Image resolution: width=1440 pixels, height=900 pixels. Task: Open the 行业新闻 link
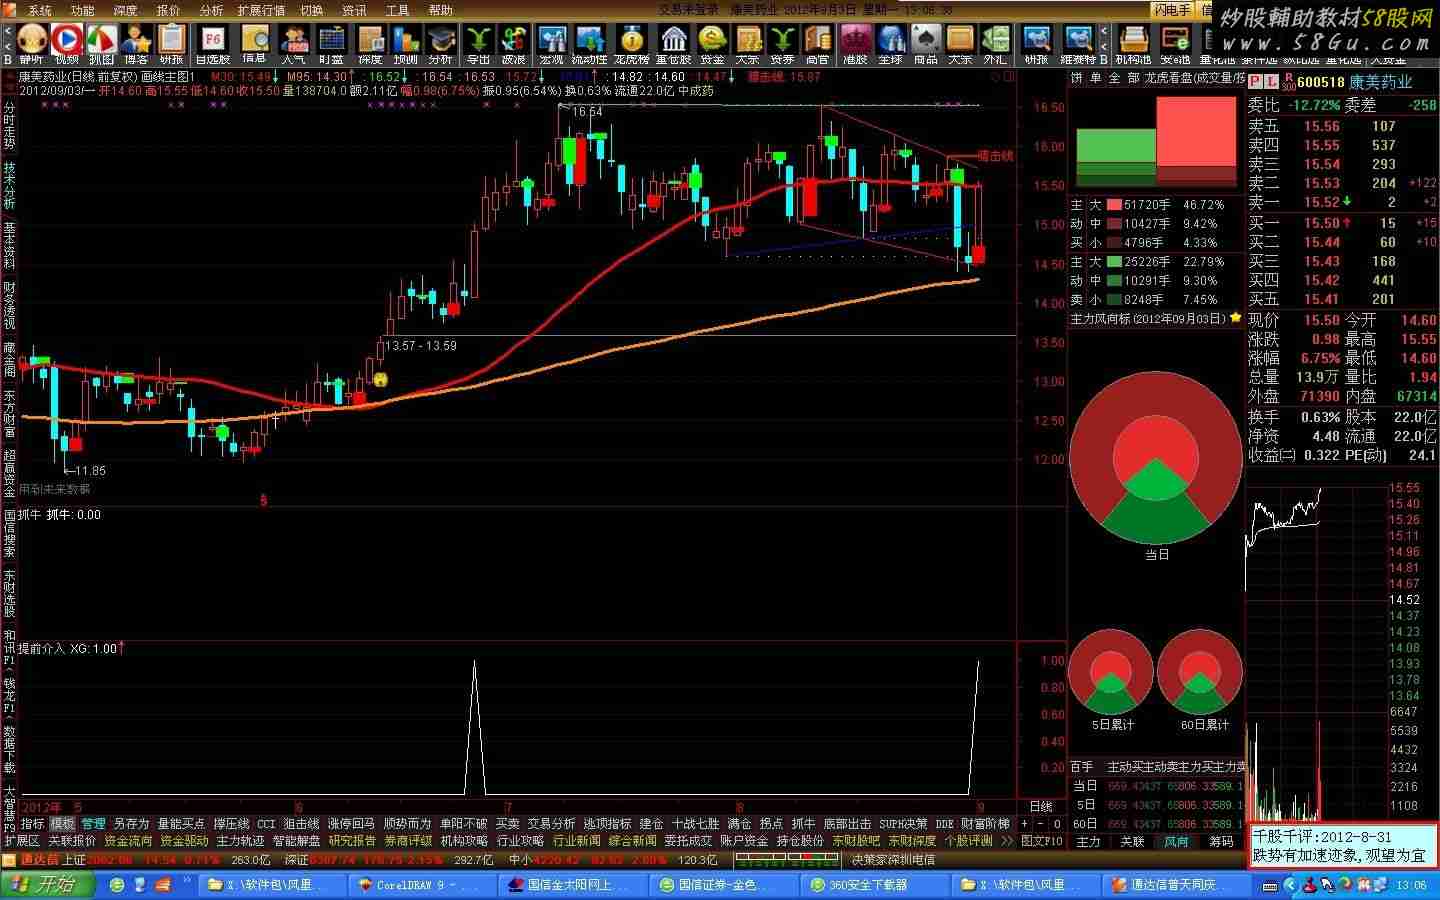pos(577,841)
